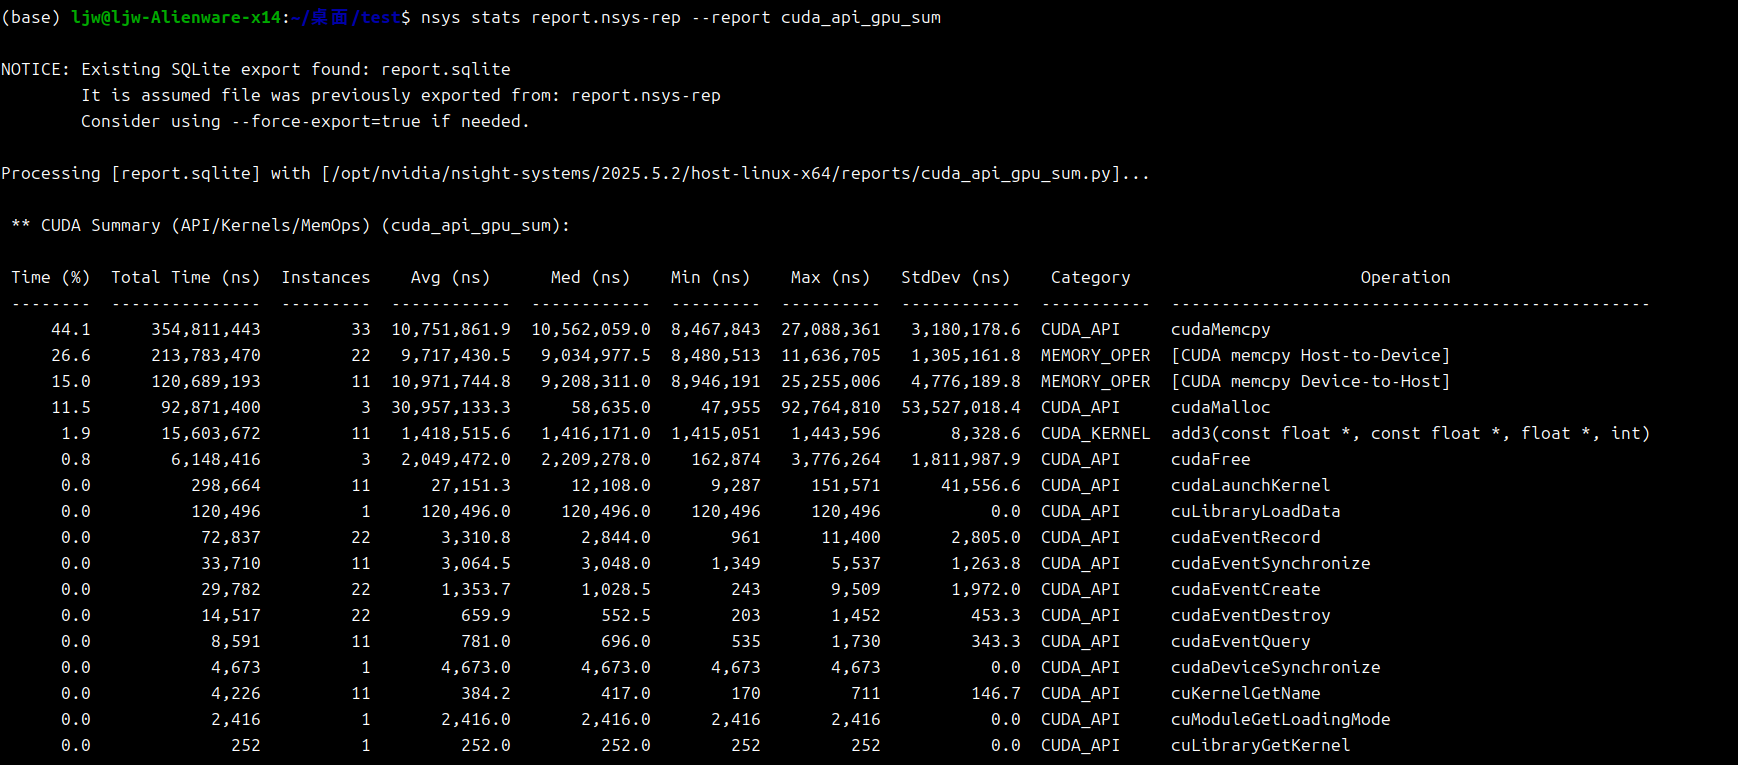1738x765 pixels.
Task: Click the add3 kernel function signature
Action: pyautogui.click(x=1410, y=433)
